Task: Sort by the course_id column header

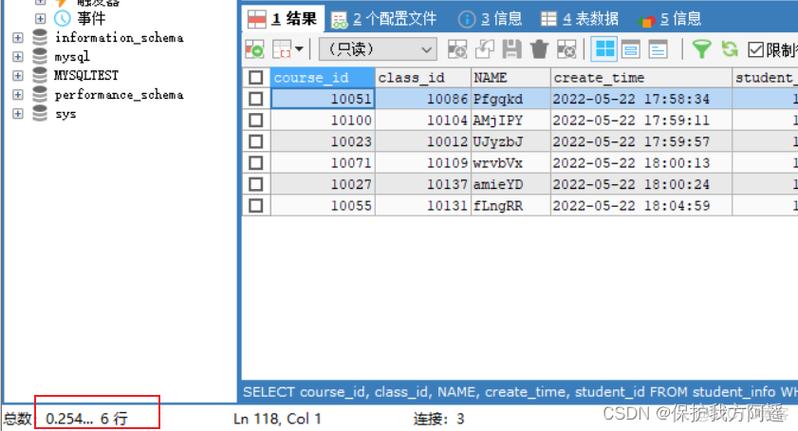Action: coord(323,78)
